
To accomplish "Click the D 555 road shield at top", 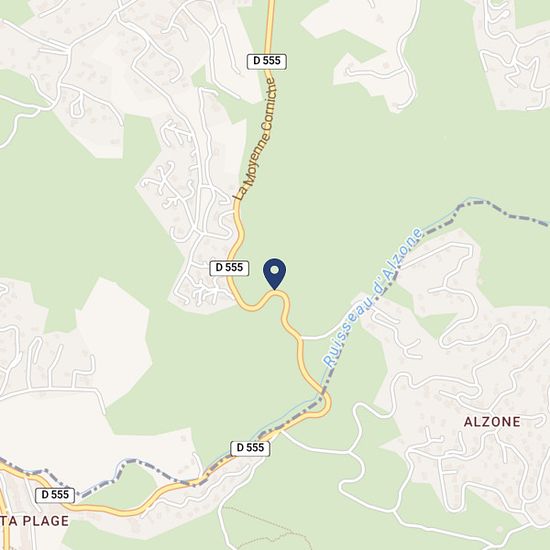I will pos(267,61).
